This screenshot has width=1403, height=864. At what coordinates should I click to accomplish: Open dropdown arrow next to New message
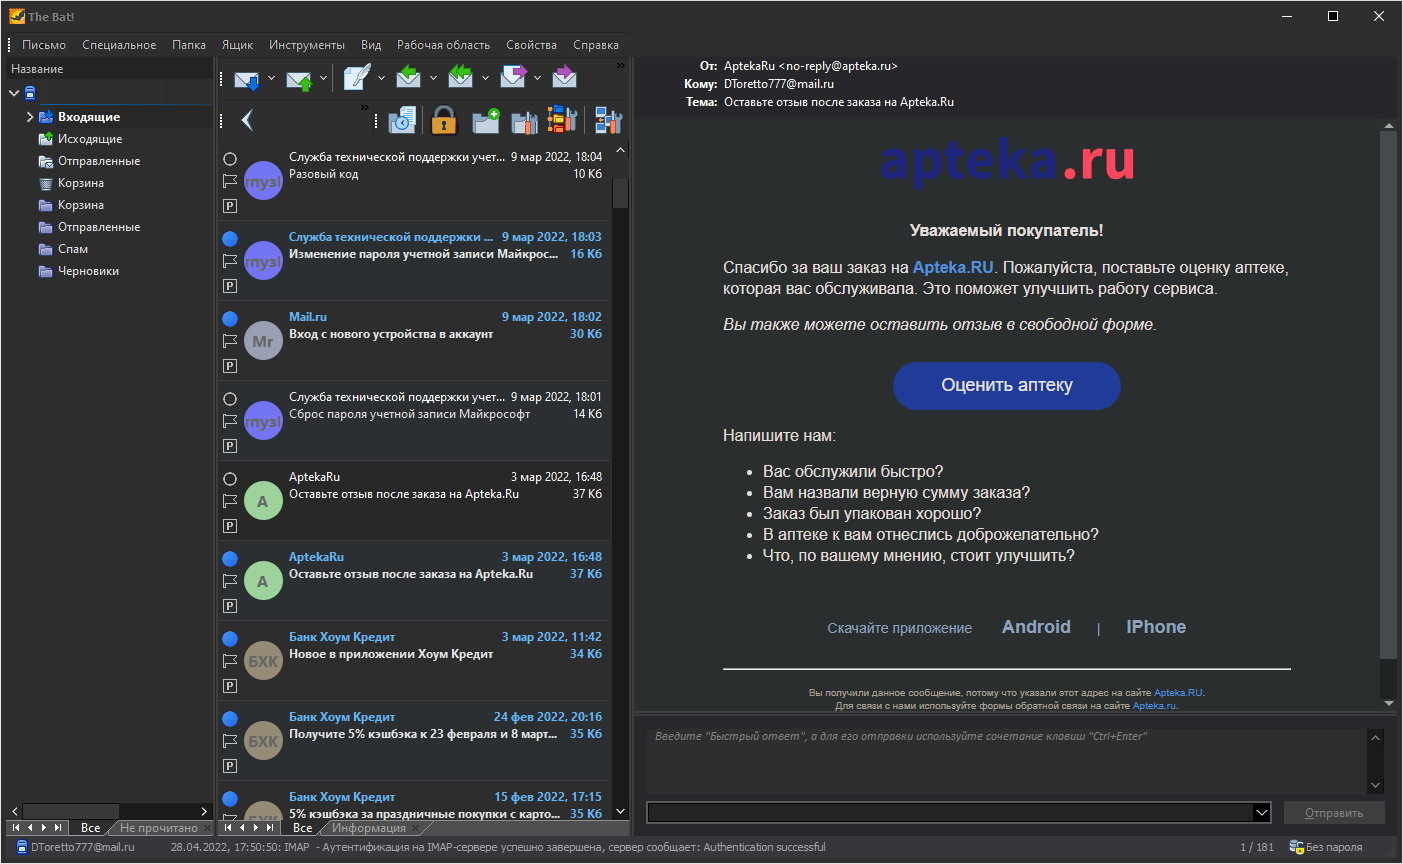coord(381,78)
